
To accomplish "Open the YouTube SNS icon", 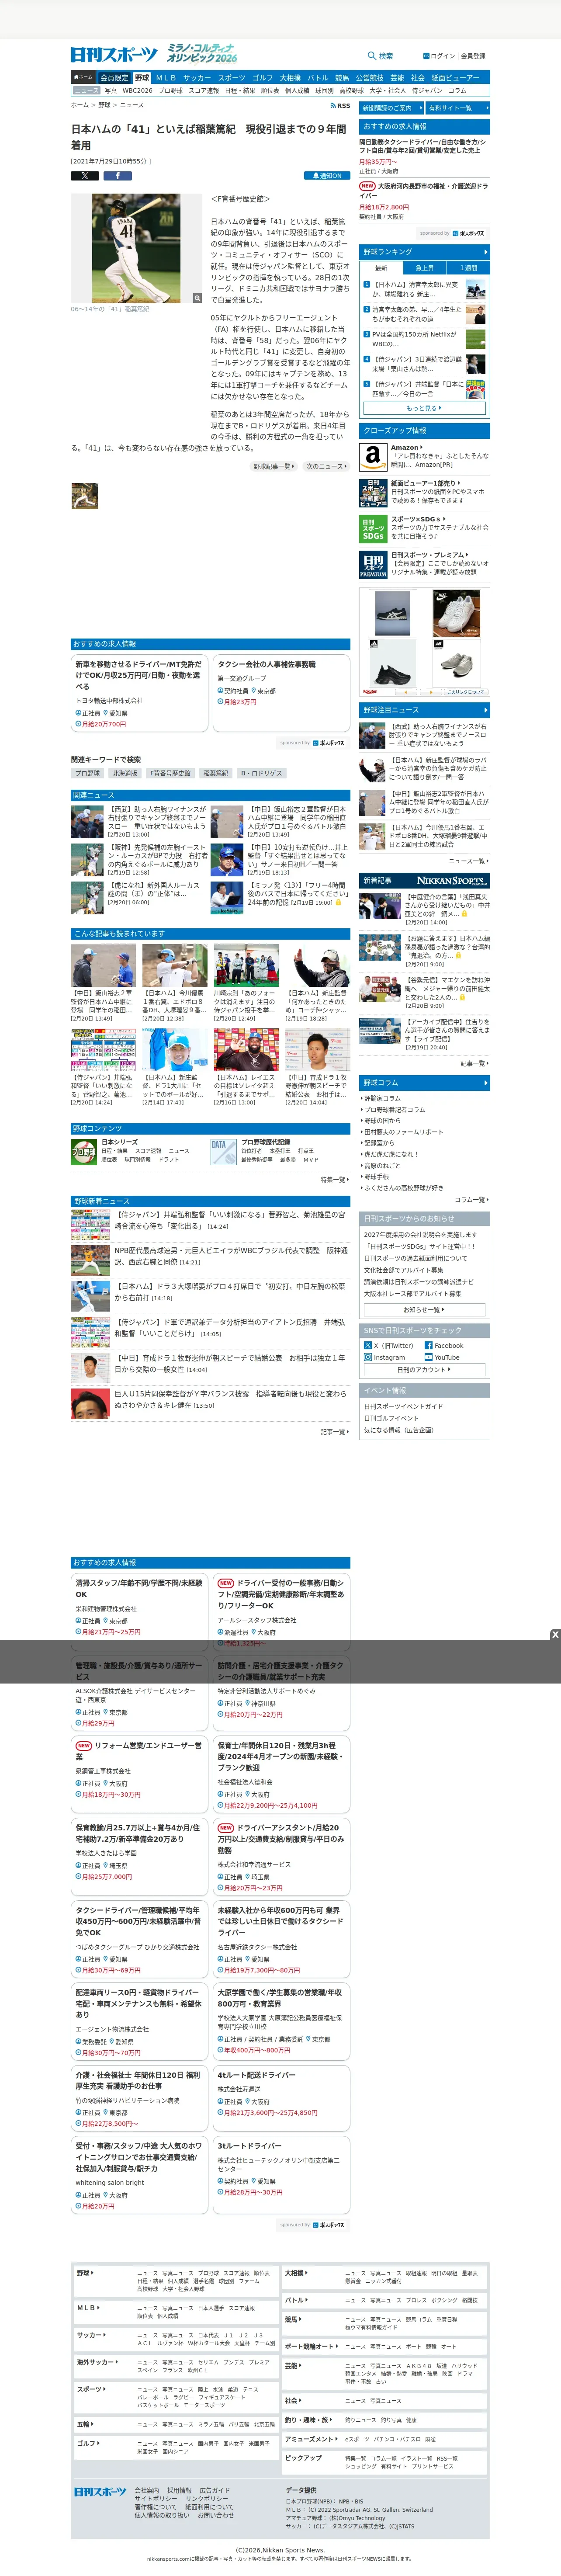I will pyautogui.click(x=428, y=1357).
